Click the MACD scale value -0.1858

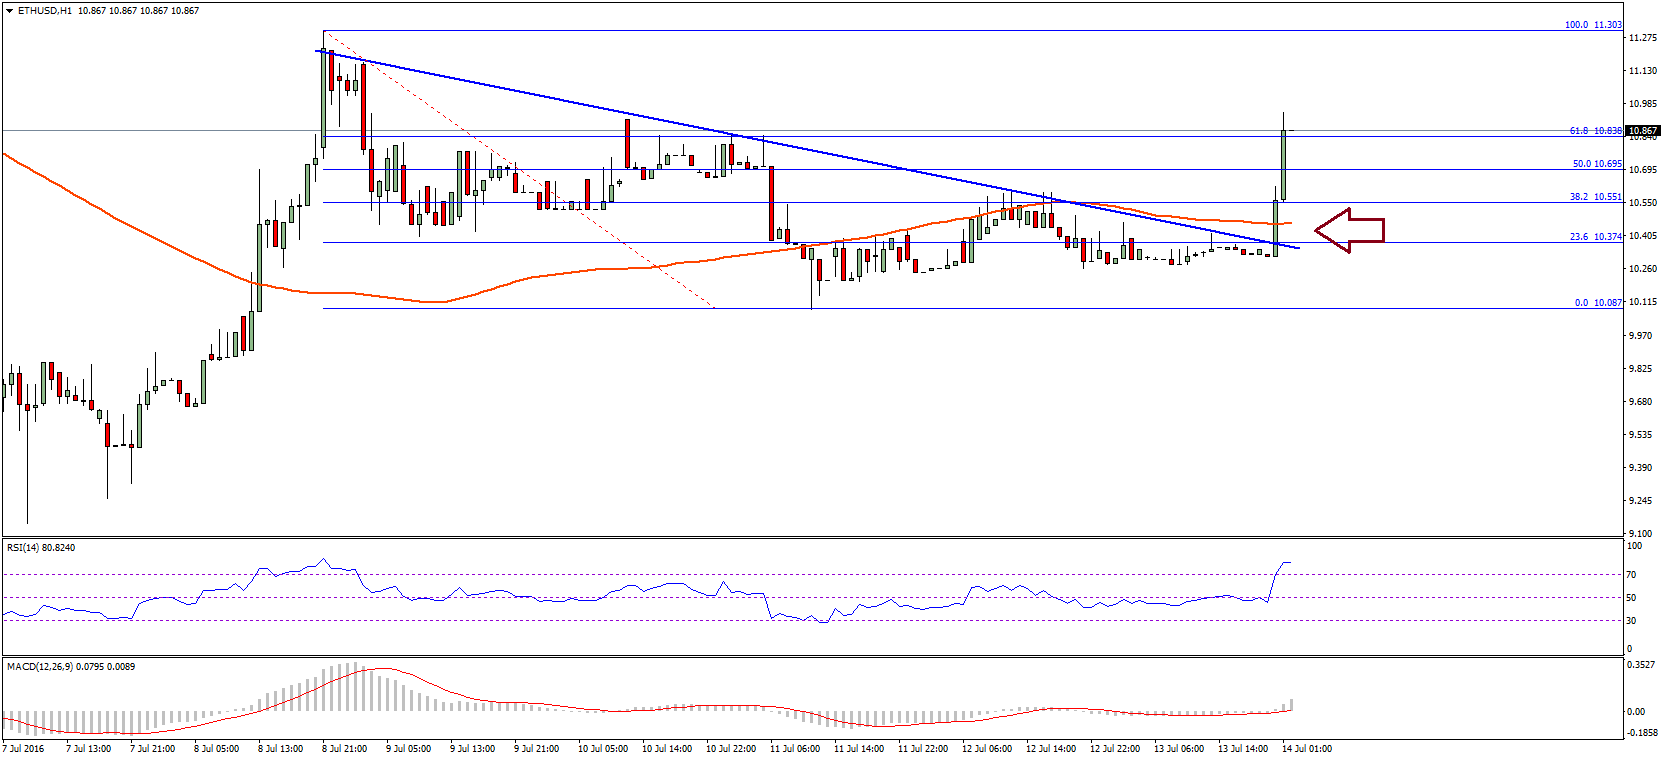pos(1641,732)
